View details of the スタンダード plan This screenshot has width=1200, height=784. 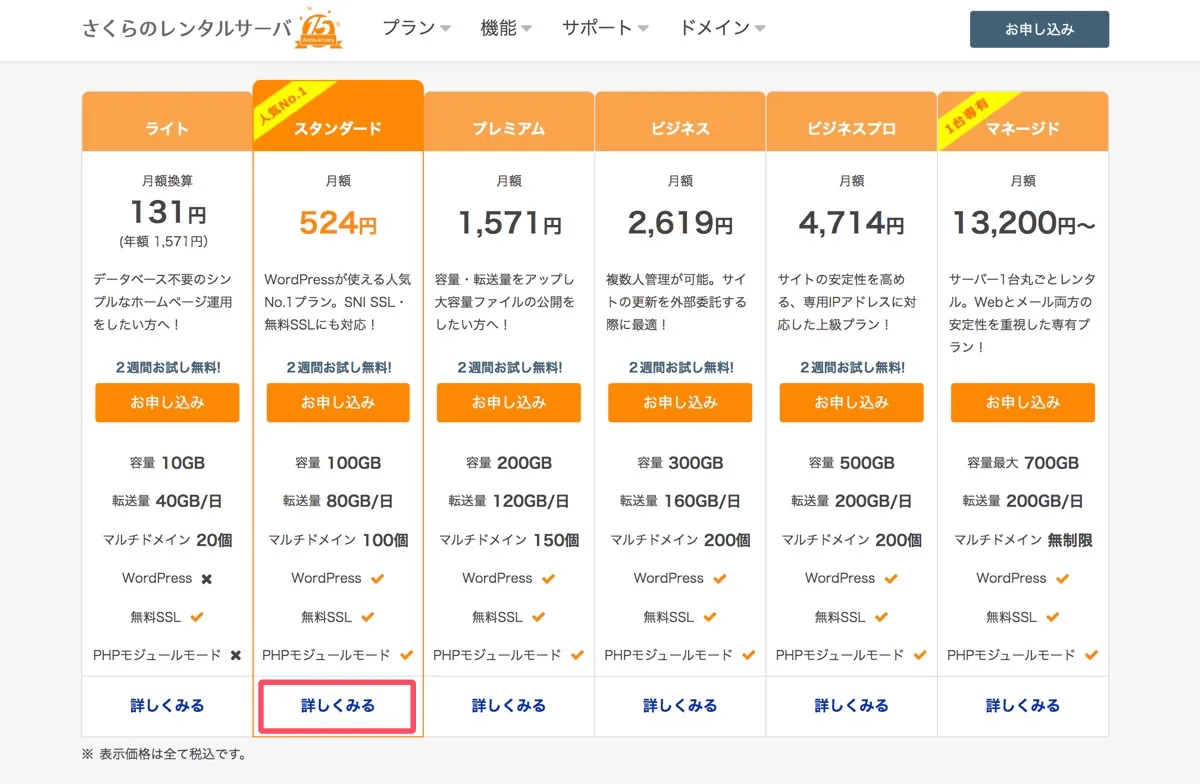(338, 705)
